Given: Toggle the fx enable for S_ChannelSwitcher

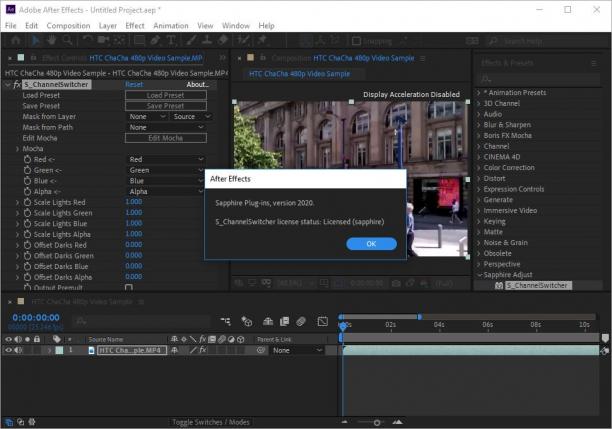Looking at the screenshot, I should point(16,84).
